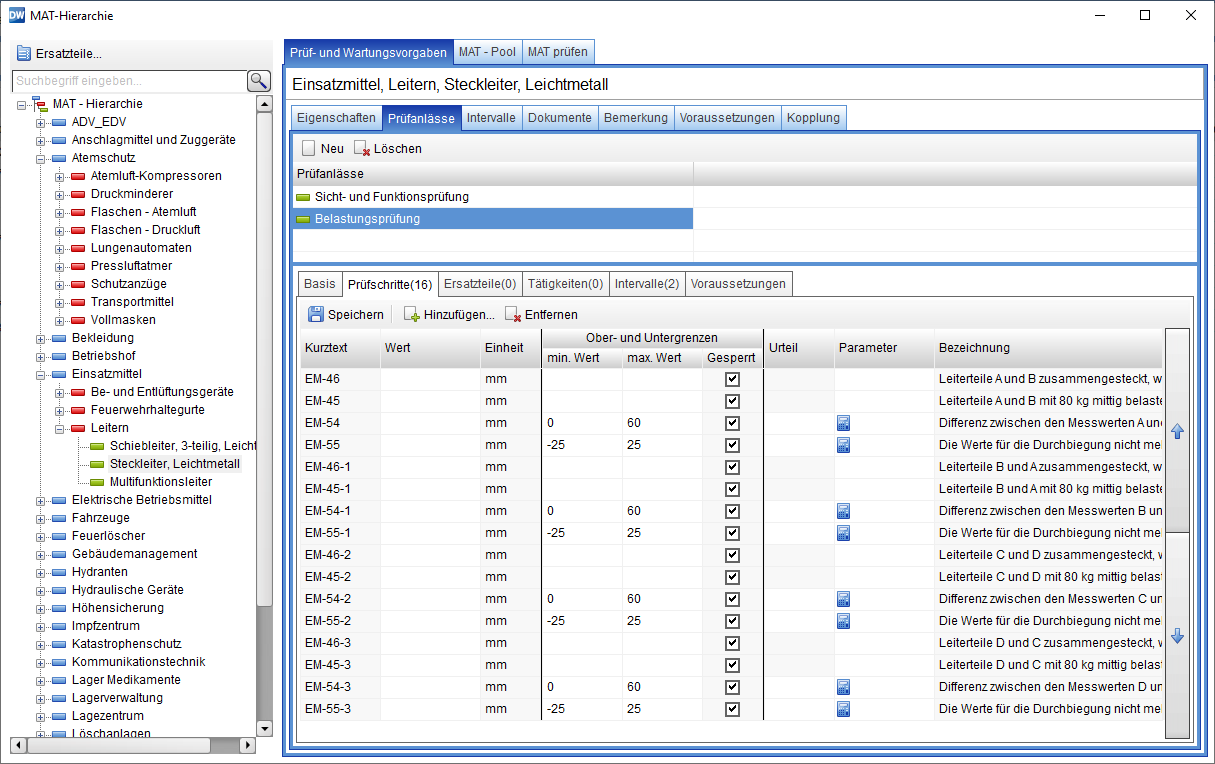Image resolution: width=1215 pixels, height=764 pixels.
Task: Click the Ersatzteile database icon
Action: tap(24, 54)
